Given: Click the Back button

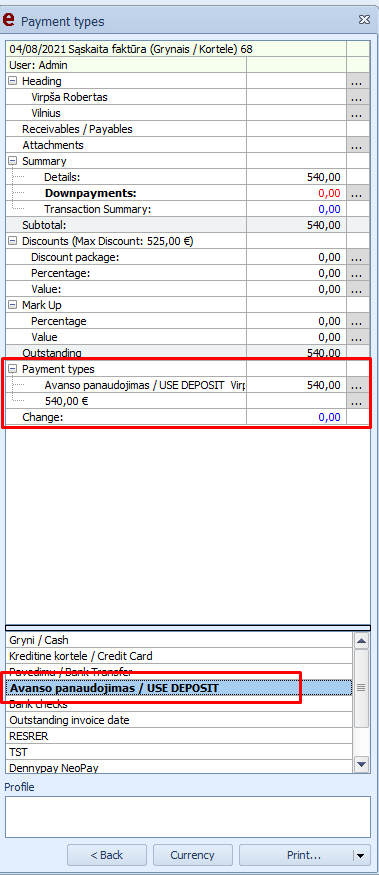Looking at the screenshot, I should (x=107, y=855).
